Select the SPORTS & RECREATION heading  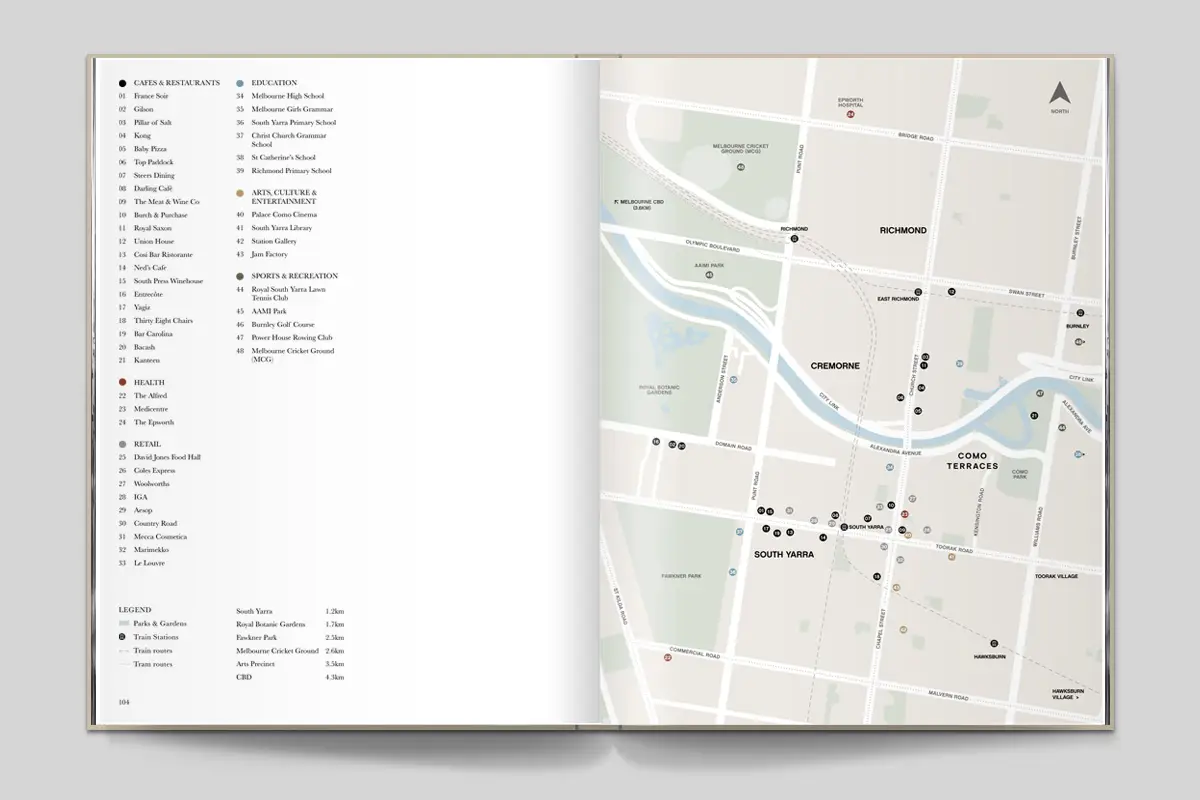click(x=295, y=276)
